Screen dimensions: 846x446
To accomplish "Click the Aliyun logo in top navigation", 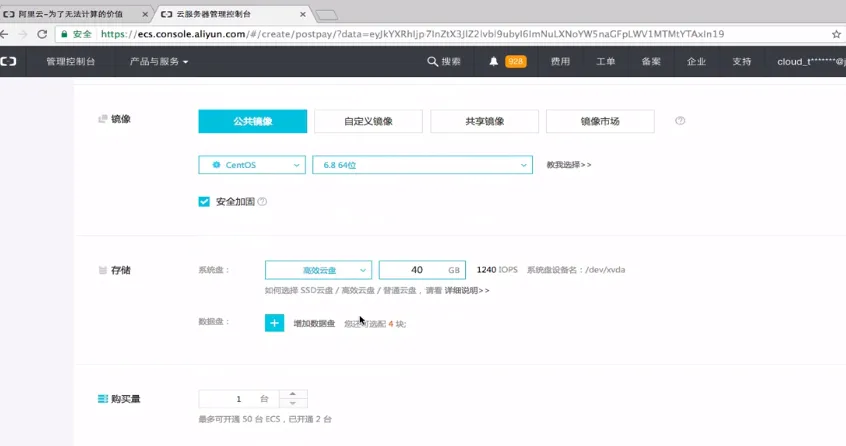I will (8, 61).
